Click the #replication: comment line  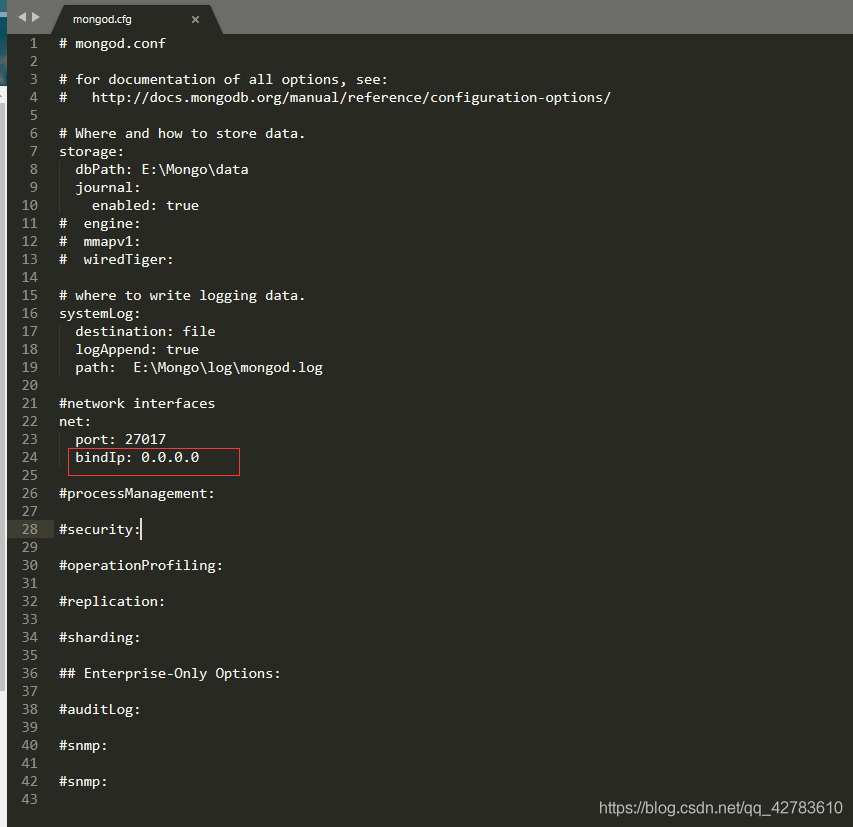112,601
